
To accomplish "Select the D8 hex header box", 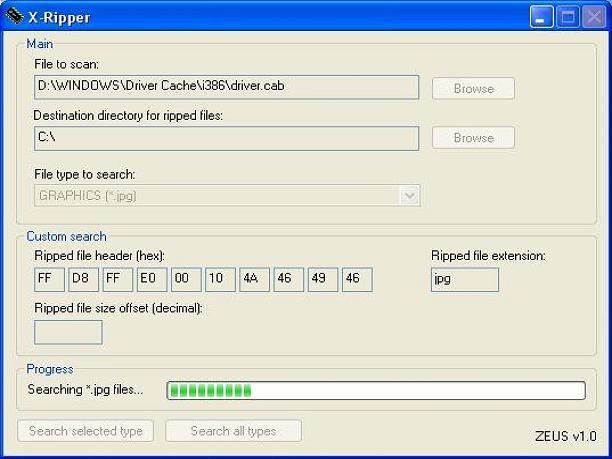I will pyautogui.click(x=84, y=279).
